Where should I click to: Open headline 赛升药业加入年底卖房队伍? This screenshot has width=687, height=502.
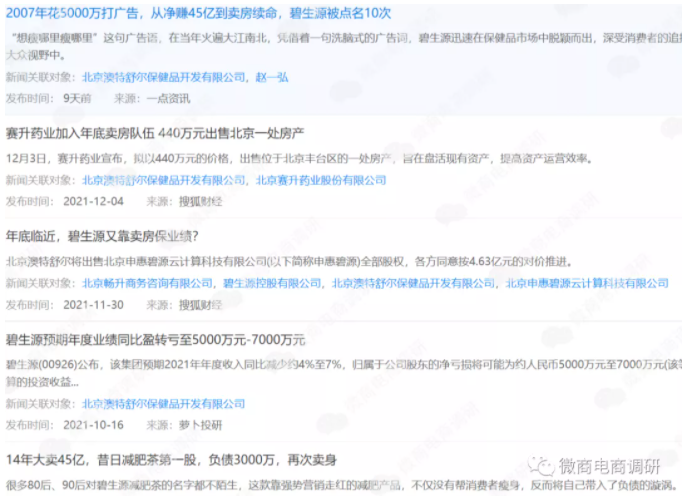click(x=155, y=133)
